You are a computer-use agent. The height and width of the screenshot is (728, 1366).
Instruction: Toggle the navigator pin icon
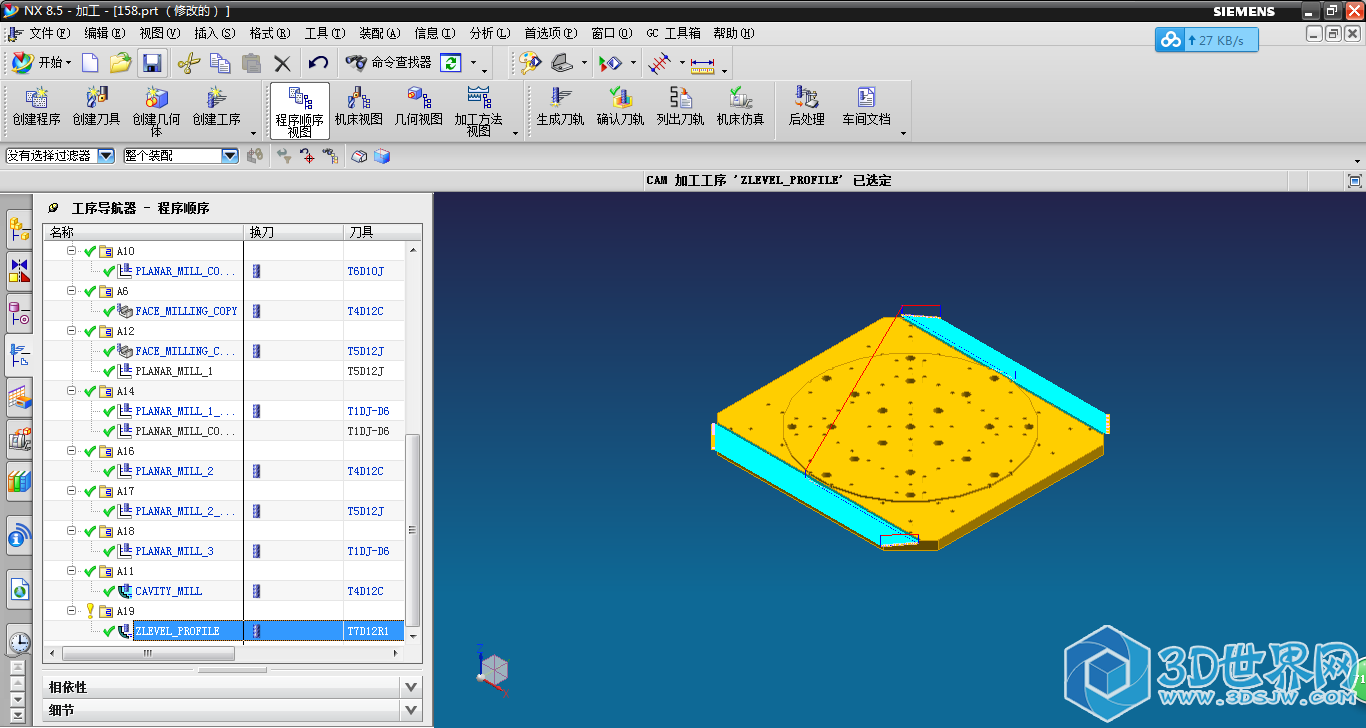54,208
